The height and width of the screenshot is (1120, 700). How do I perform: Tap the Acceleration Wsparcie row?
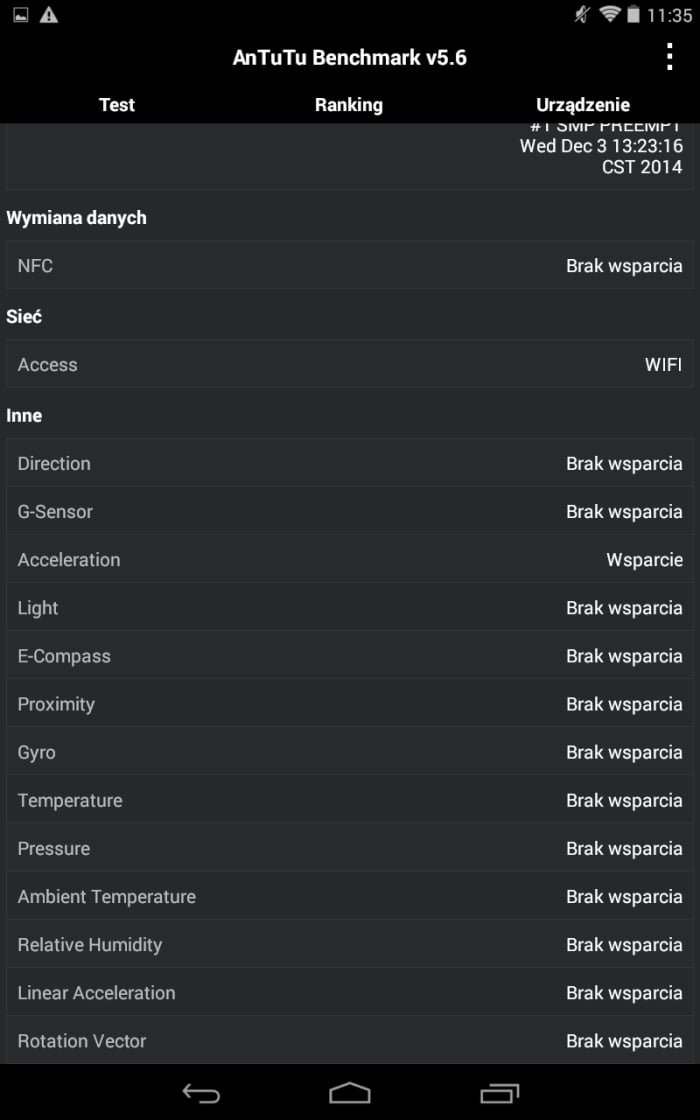350,559
